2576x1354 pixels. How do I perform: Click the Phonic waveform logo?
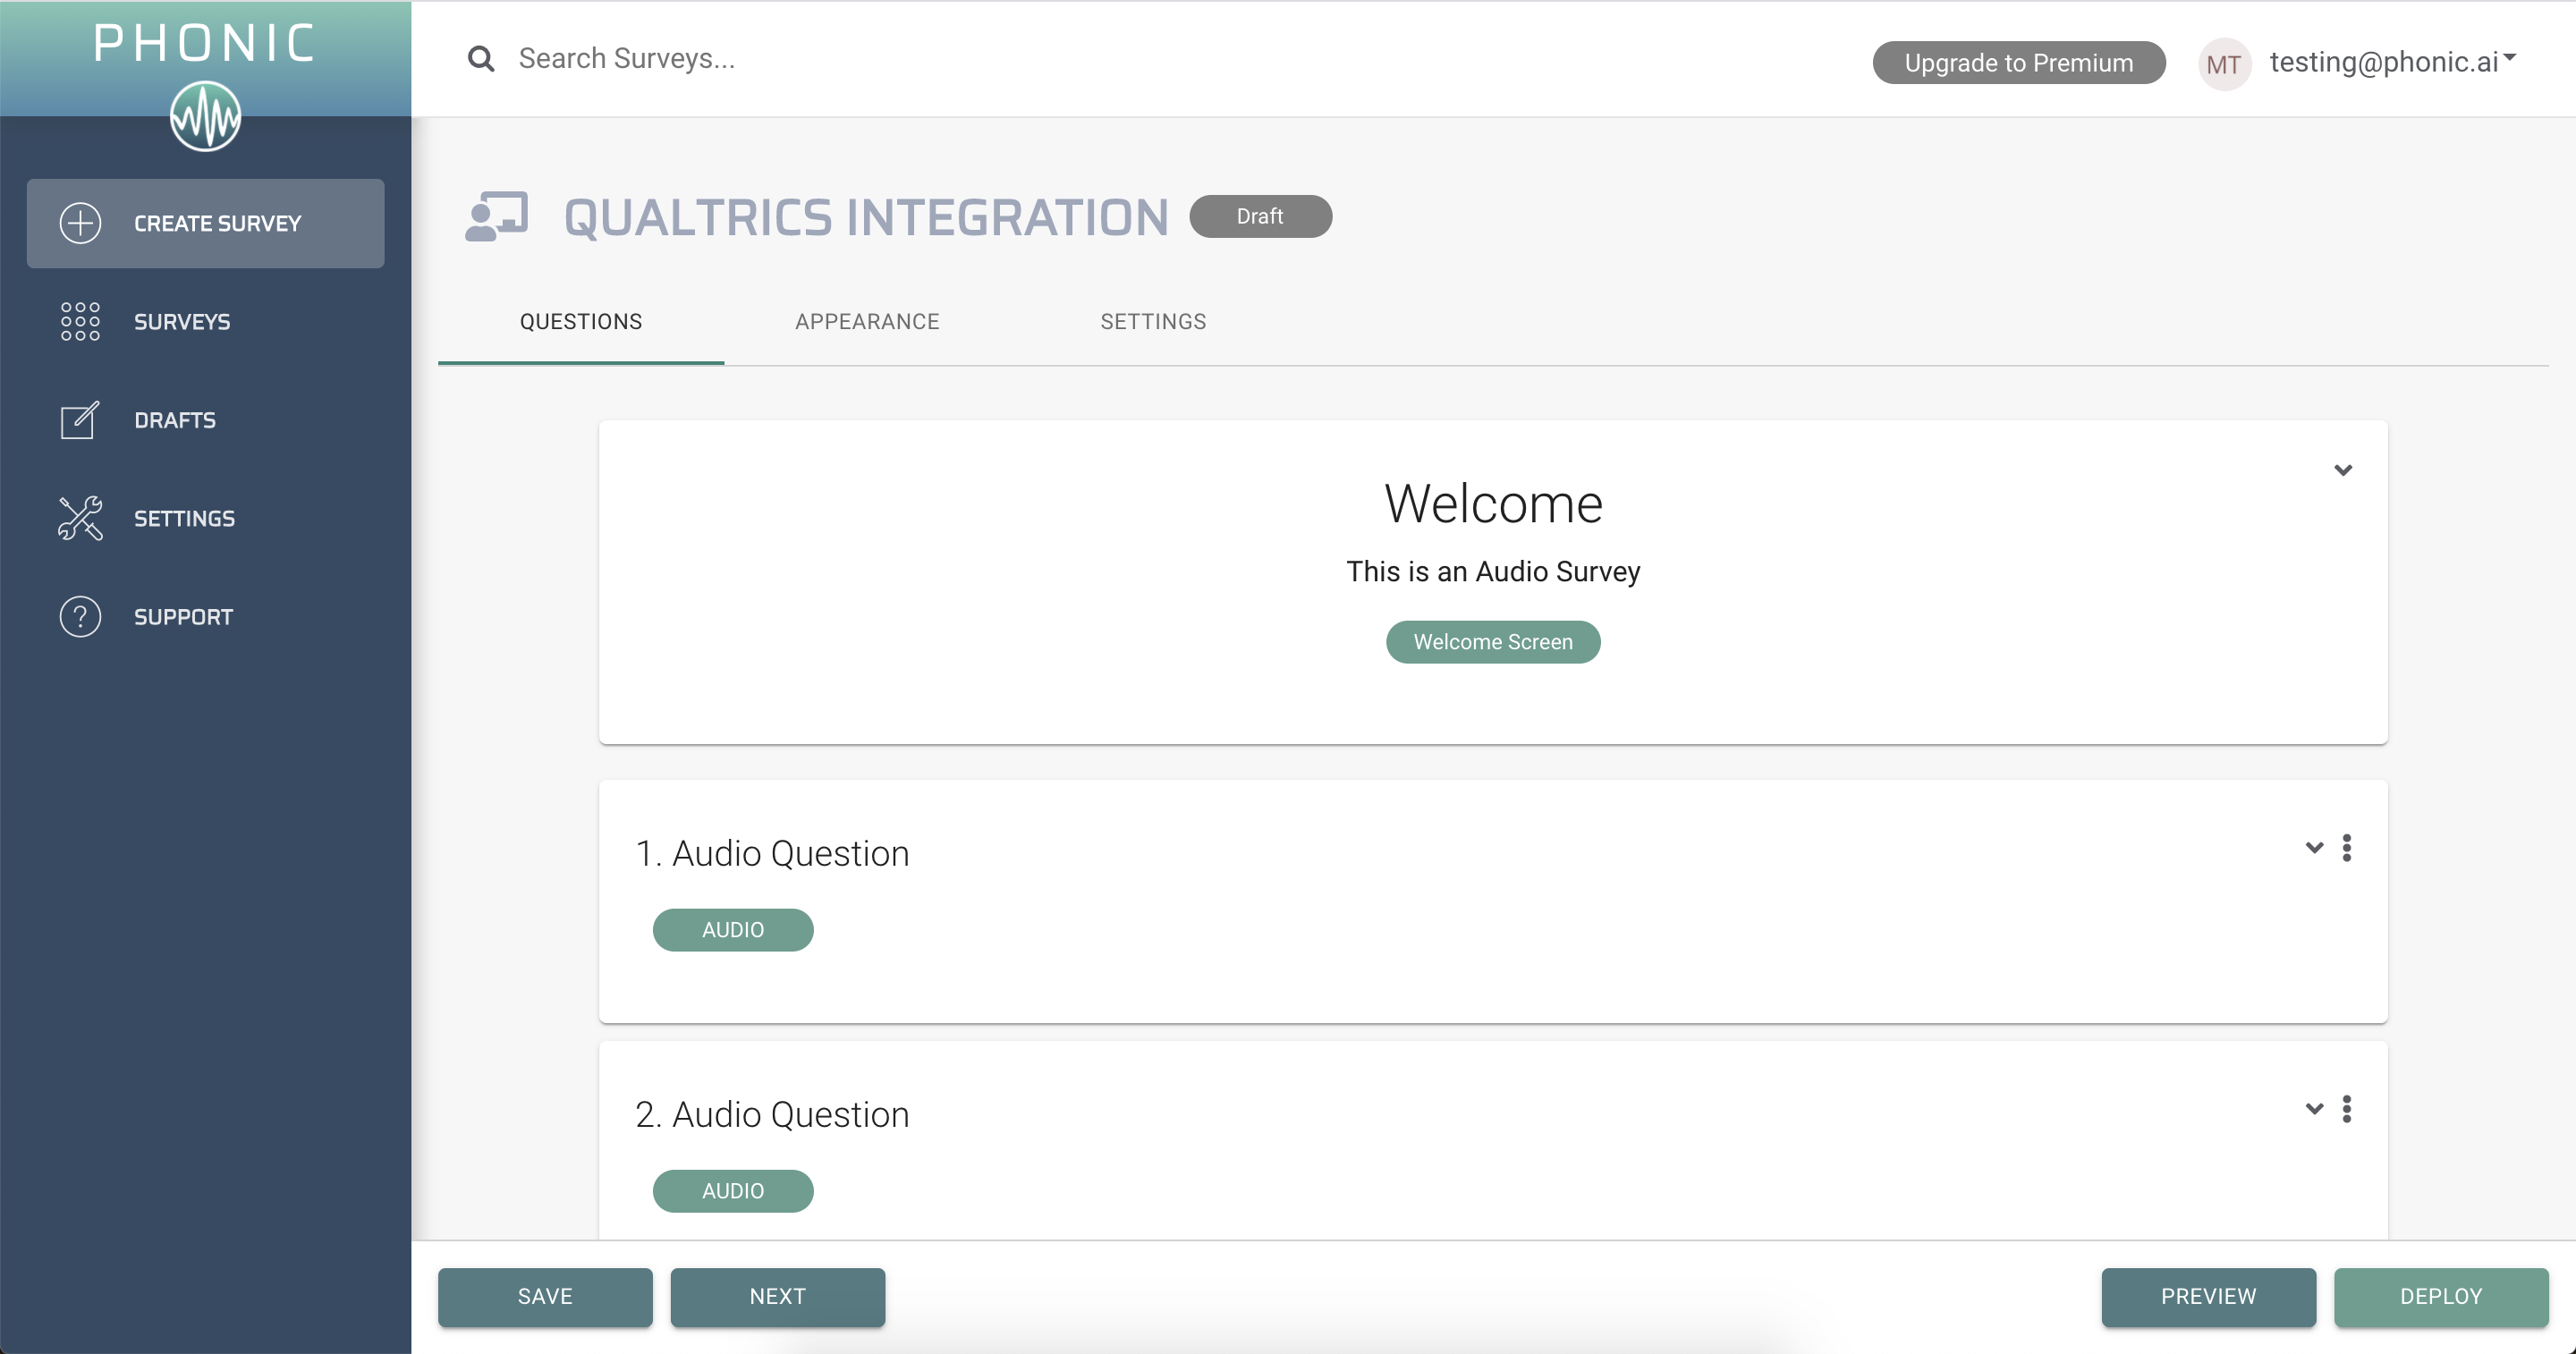205,116
